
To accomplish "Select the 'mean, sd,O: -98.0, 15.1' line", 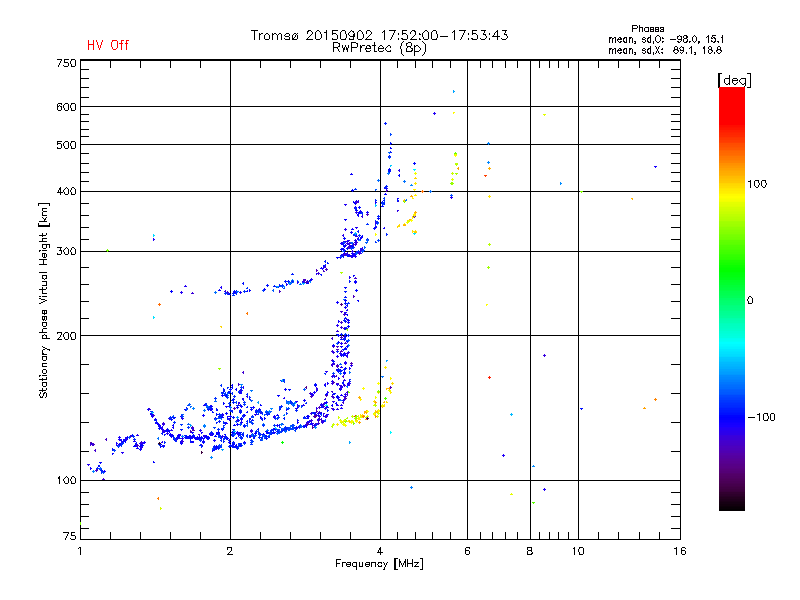I will (x=666, y=39).
